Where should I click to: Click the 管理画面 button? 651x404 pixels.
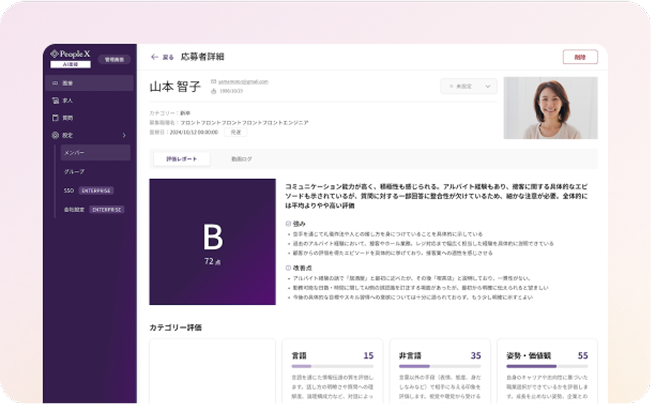click(x=116, y=59)
